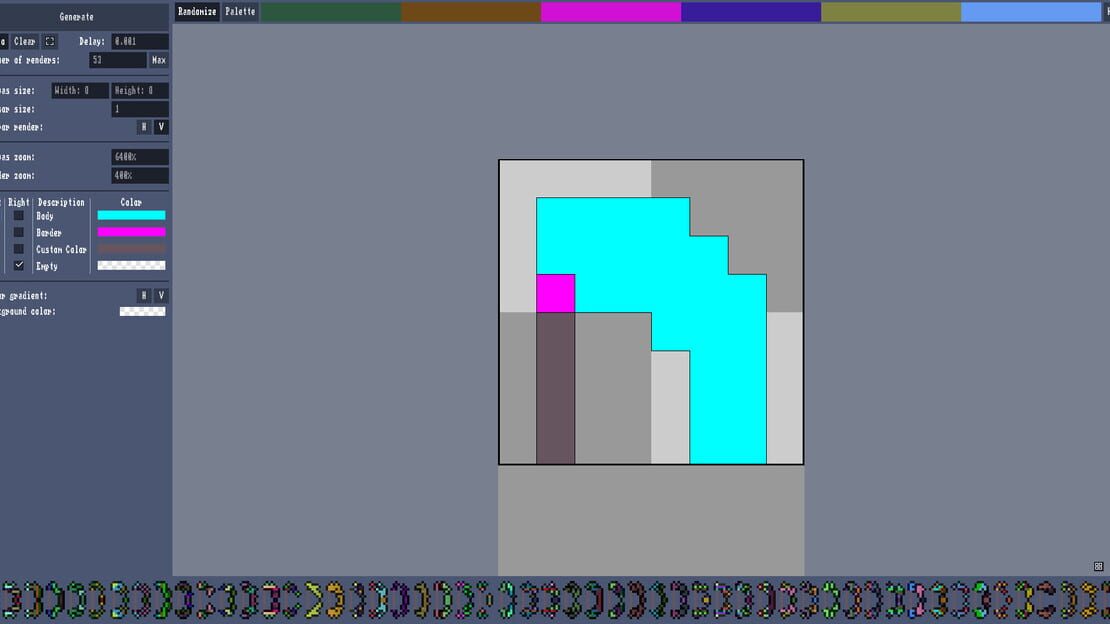The width and height of the screenshot is (1110, 624).
Task: Click the "Color" column header
Action: click(x=131, y=203)
